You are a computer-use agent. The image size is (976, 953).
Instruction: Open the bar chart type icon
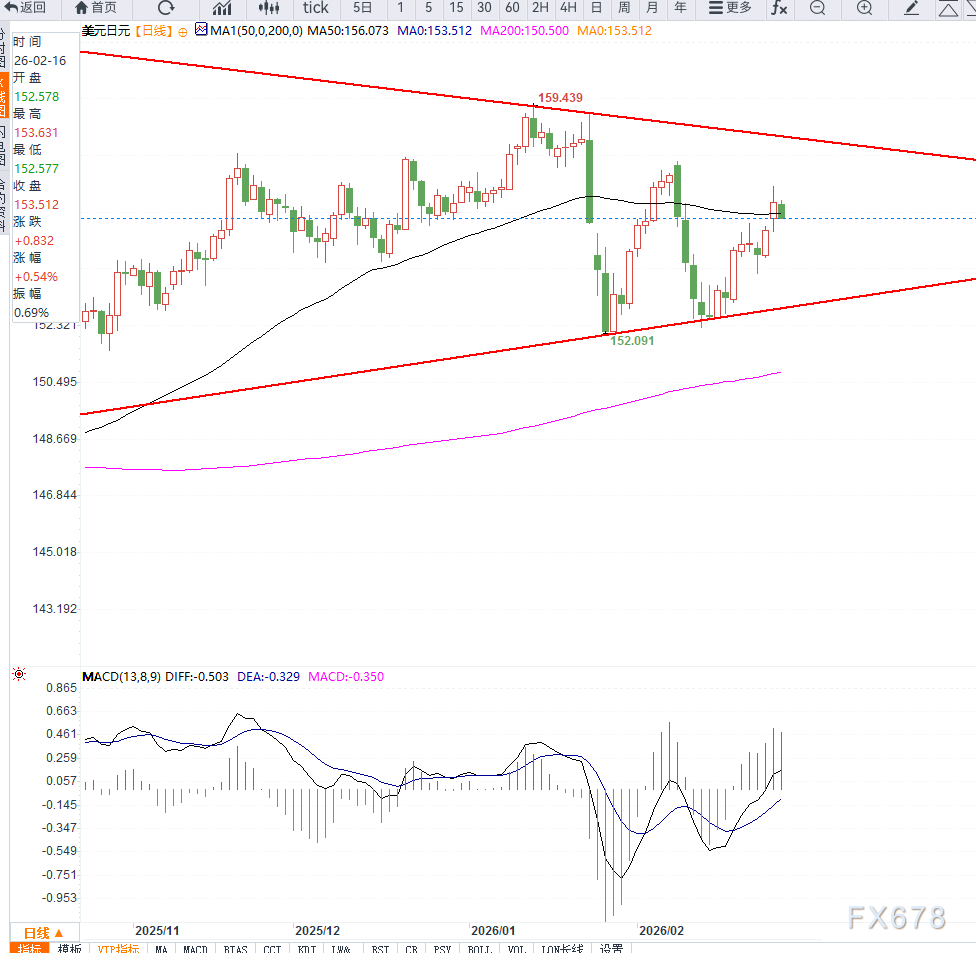coord(221,8)
